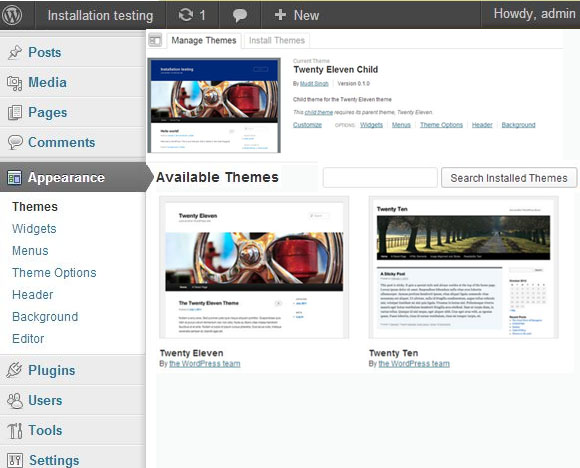Click the Twenty Eleven Child theme name

coord(335,70)
